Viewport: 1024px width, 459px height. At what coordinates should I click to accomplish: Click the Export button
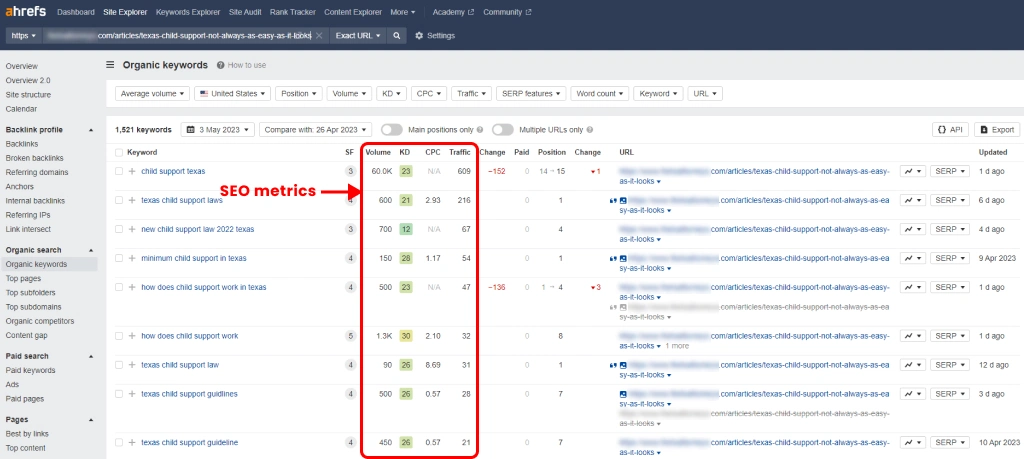[997, 130]
